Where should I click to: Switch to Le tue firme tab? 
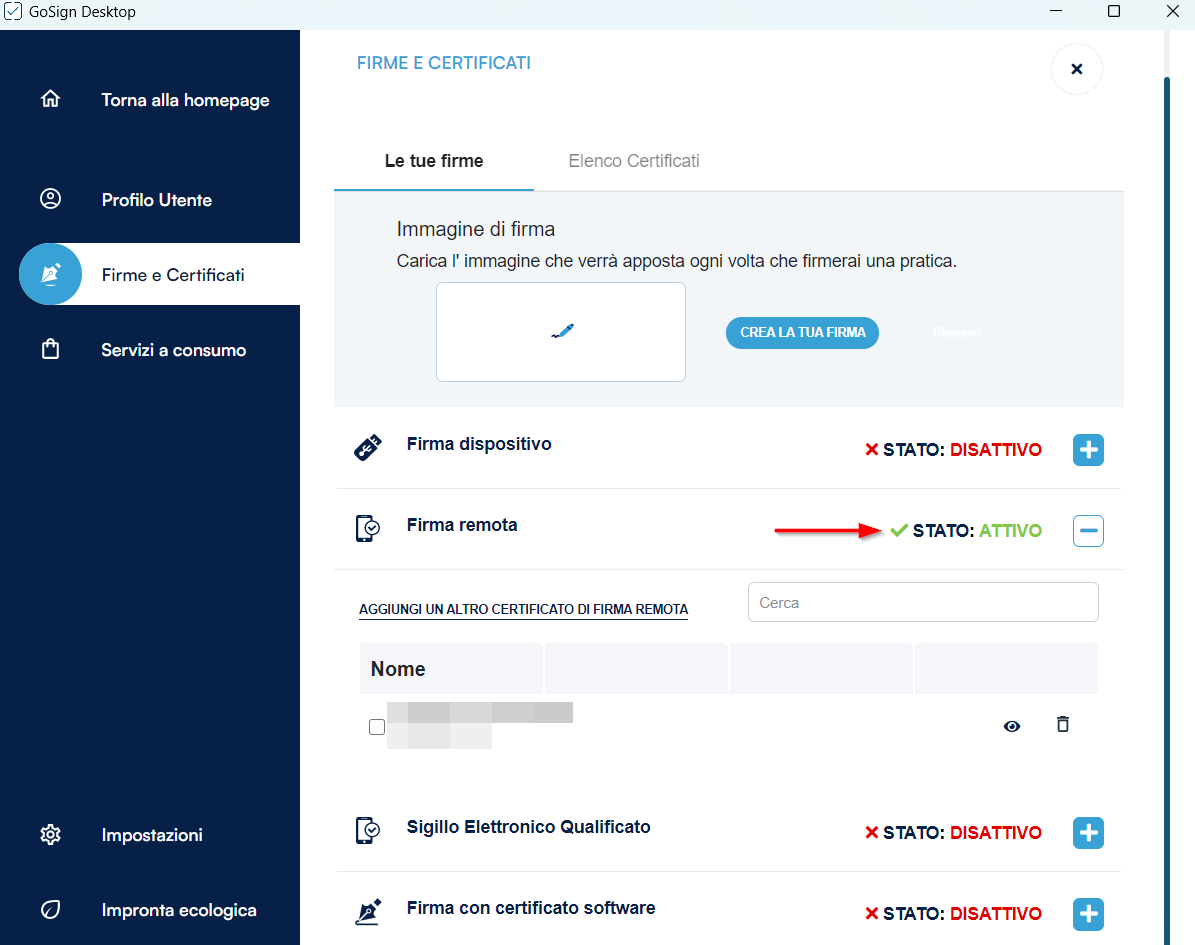tap(434, 161)
